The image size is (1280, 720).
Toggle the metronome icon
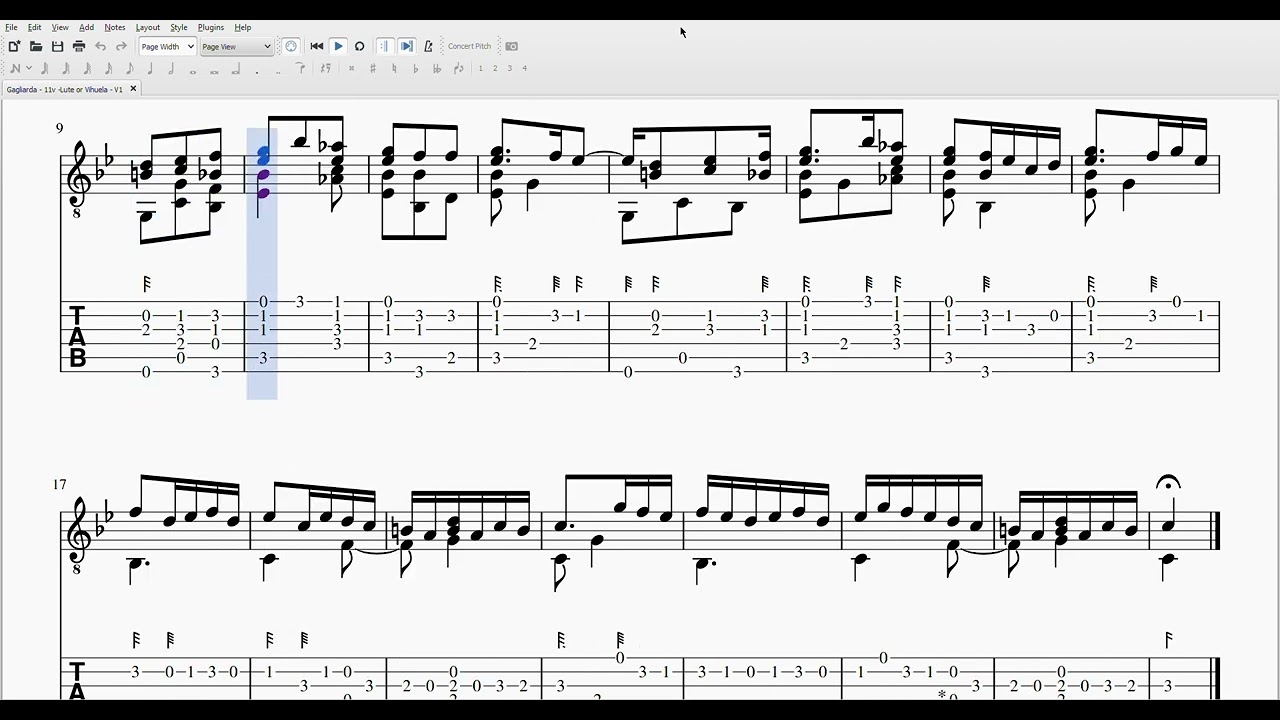pos(428,46)
